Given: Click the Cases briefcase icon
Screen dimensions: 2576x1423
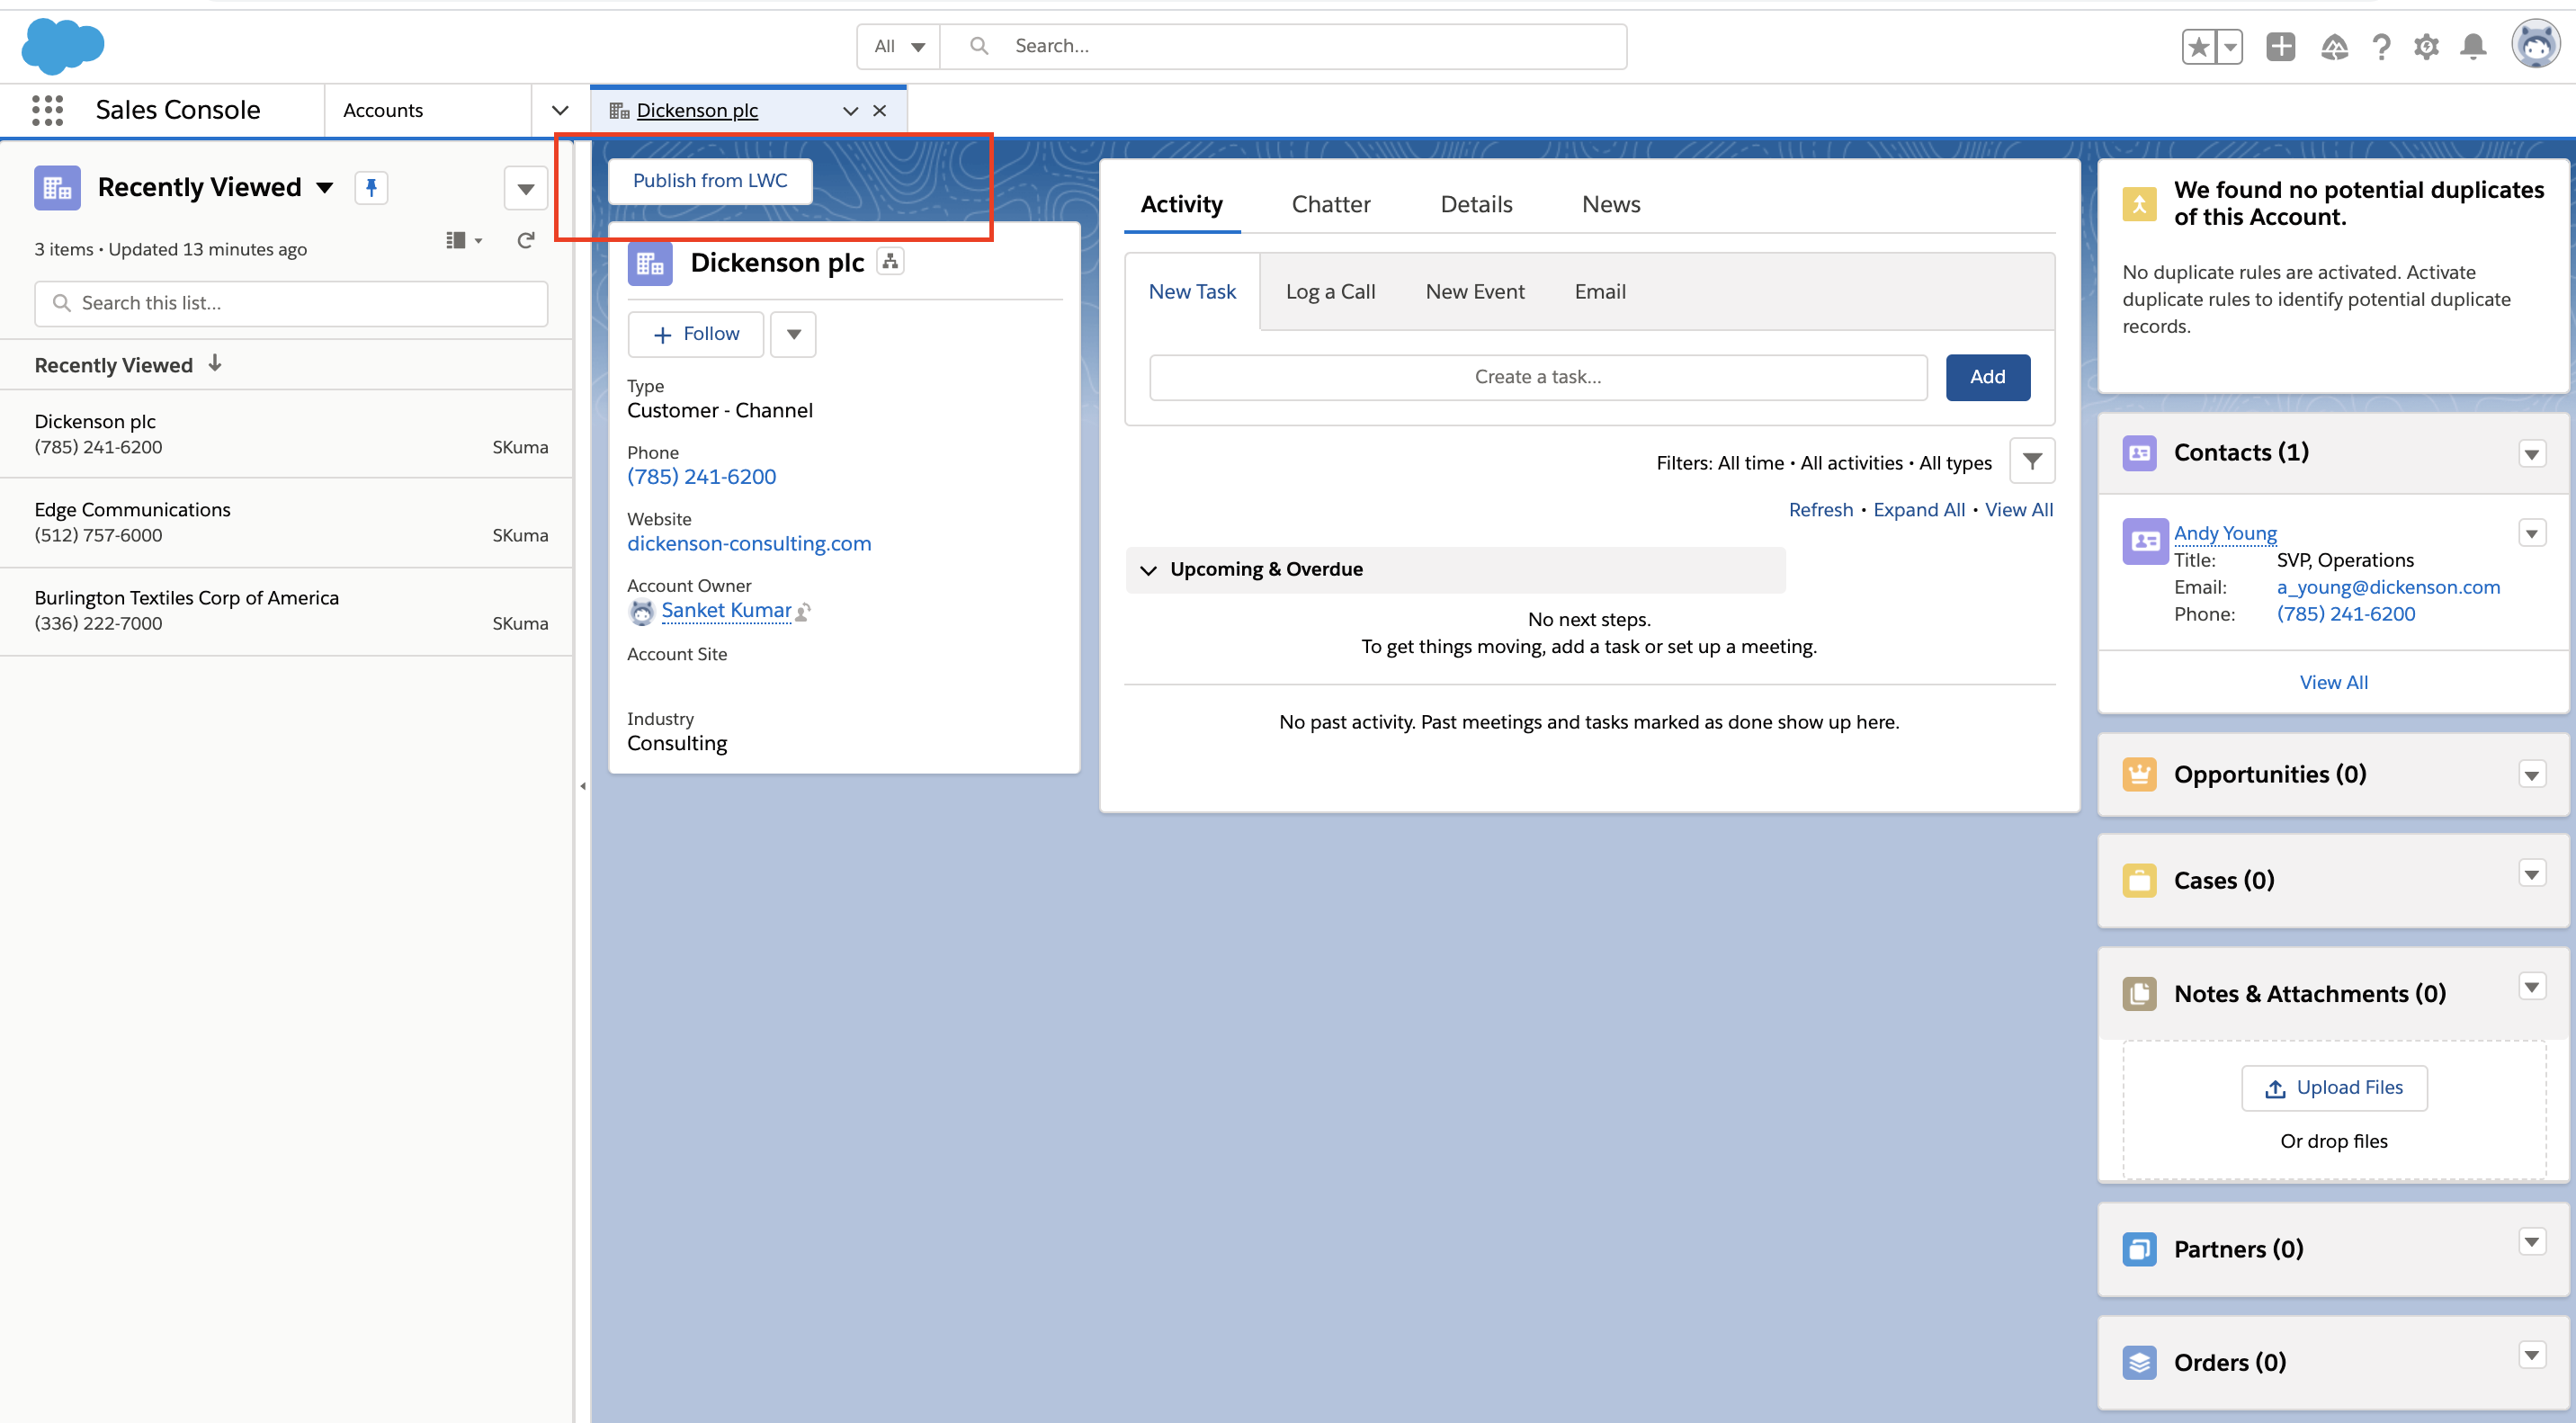Looking at the screenshot, I should (2139, 881).
